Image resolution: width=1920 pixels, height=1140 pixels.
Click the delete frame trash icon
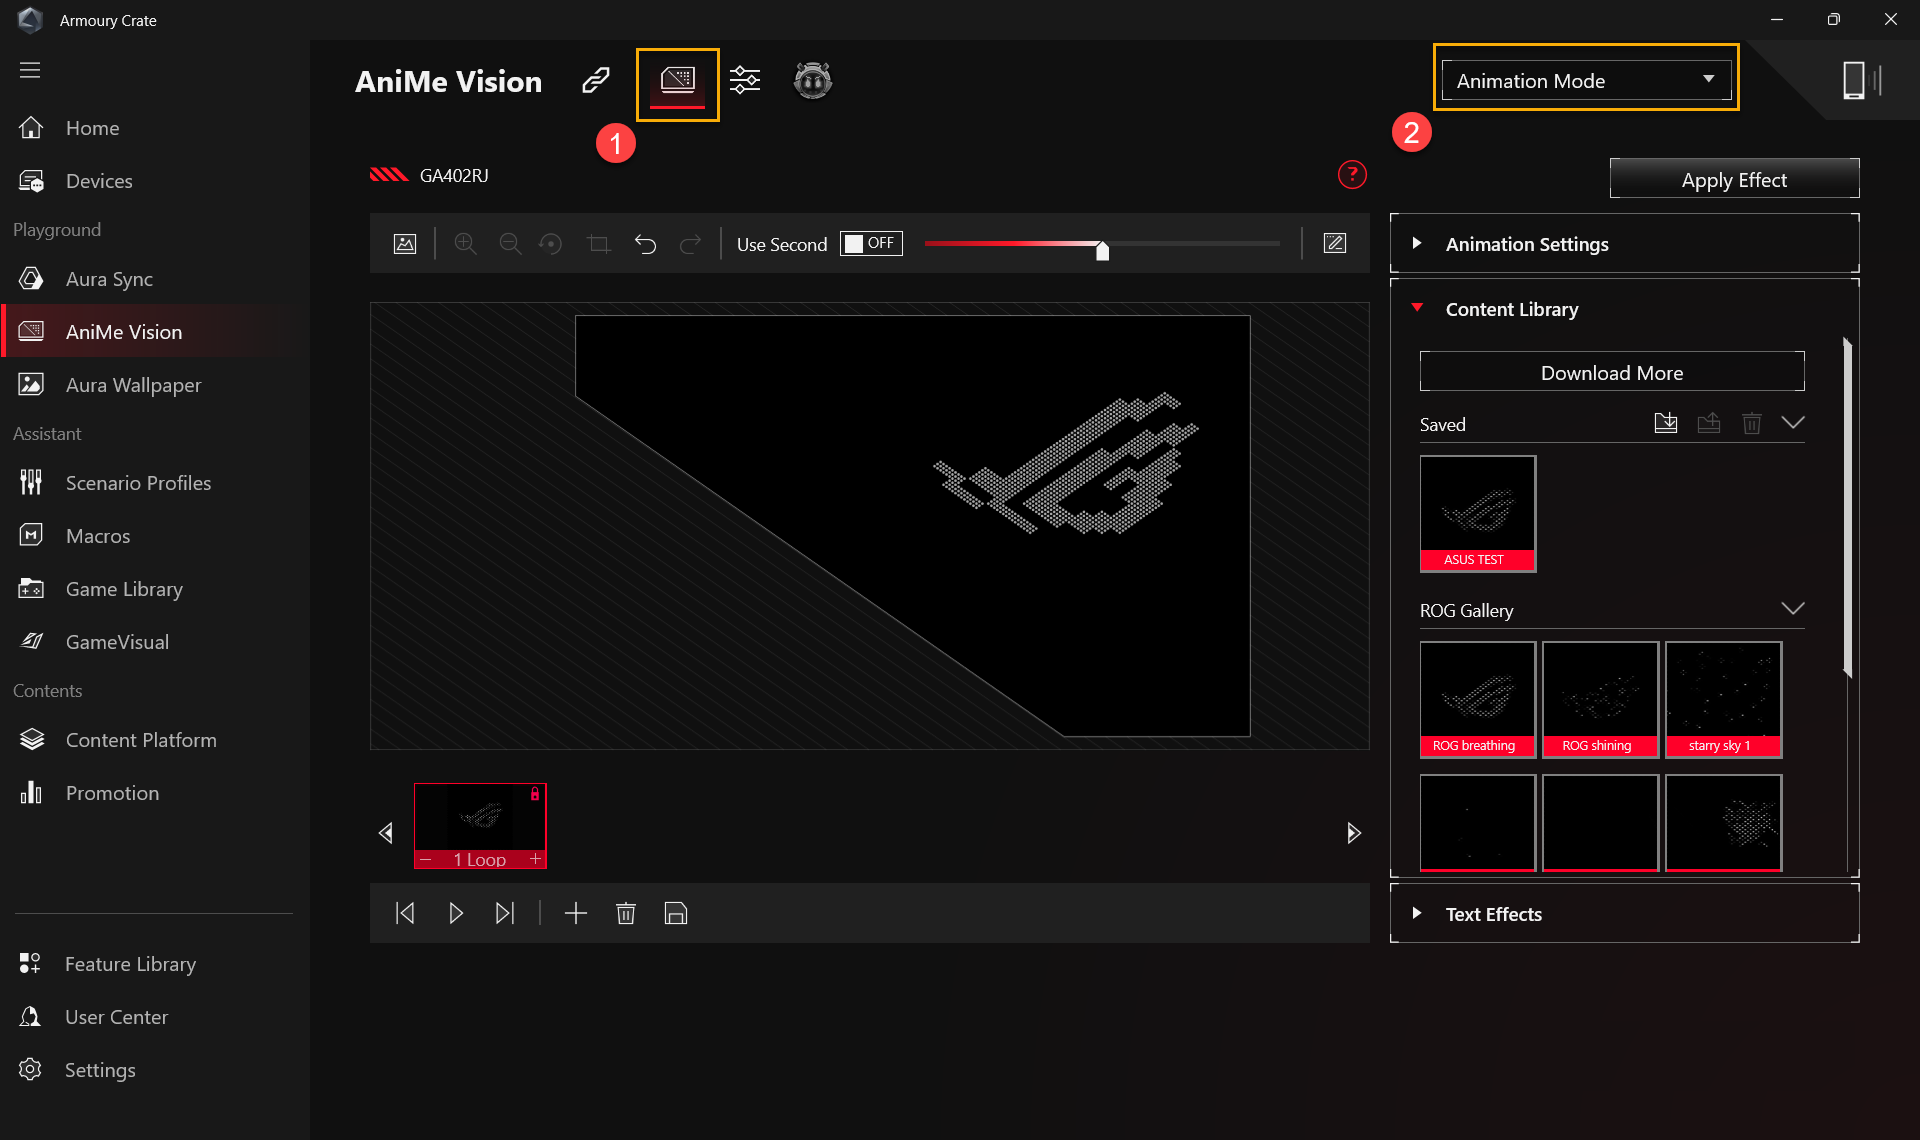pyautogui.click(x=626, y=913)
